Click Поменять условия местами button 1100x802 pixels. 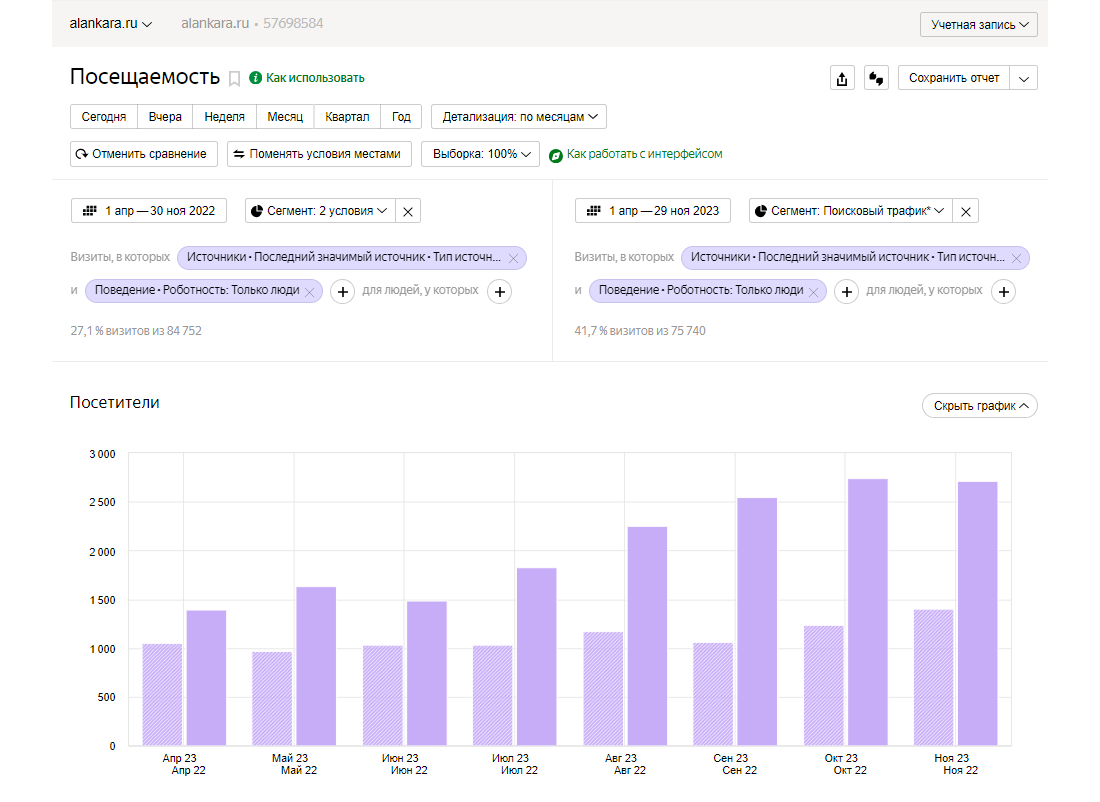click(319, 154)
